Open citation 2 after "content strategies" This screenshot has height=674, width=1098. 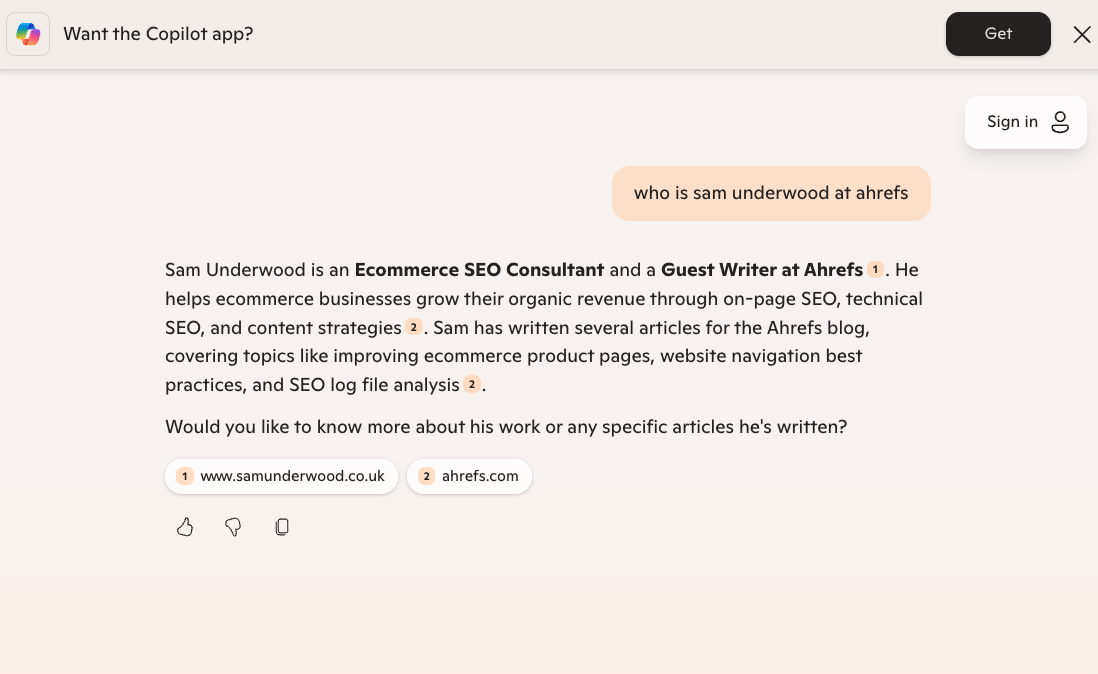414,326
